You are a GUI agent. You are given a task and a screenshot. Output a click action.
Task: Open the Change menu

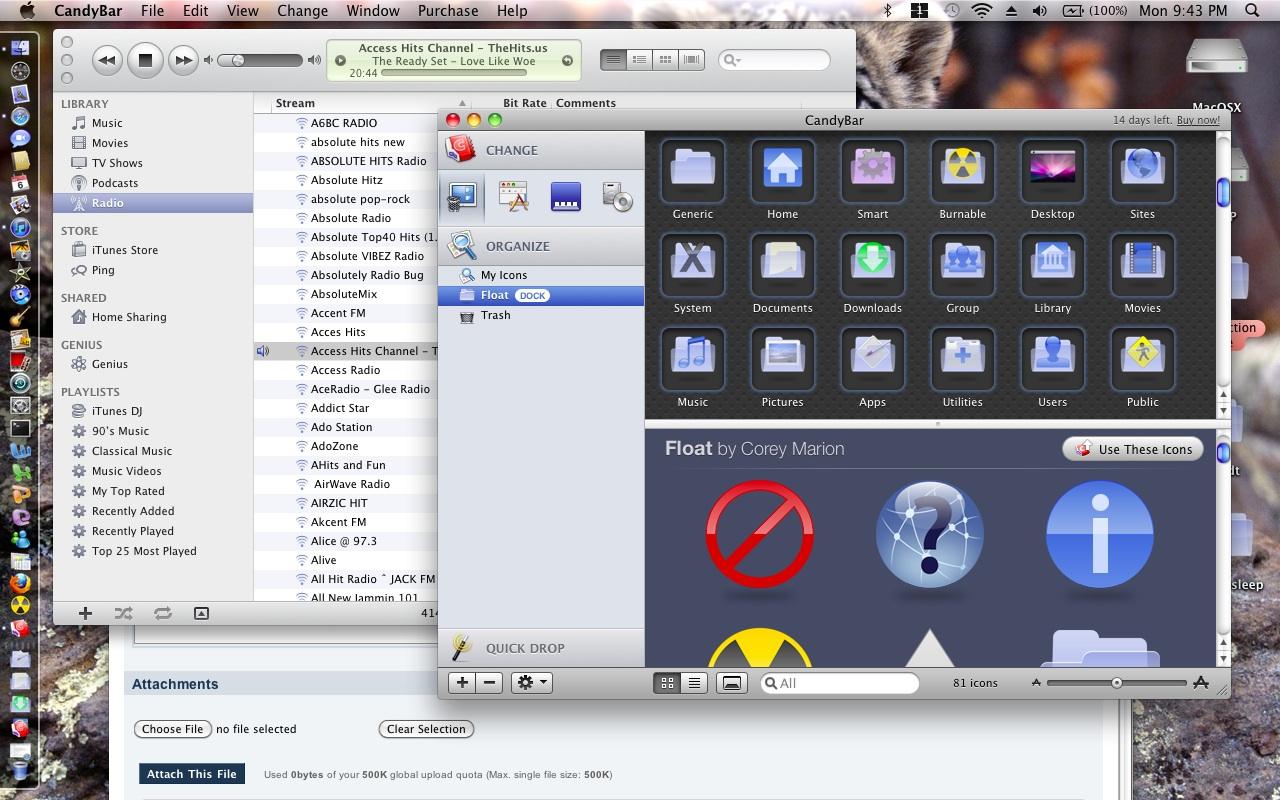(x=302, y=11)
